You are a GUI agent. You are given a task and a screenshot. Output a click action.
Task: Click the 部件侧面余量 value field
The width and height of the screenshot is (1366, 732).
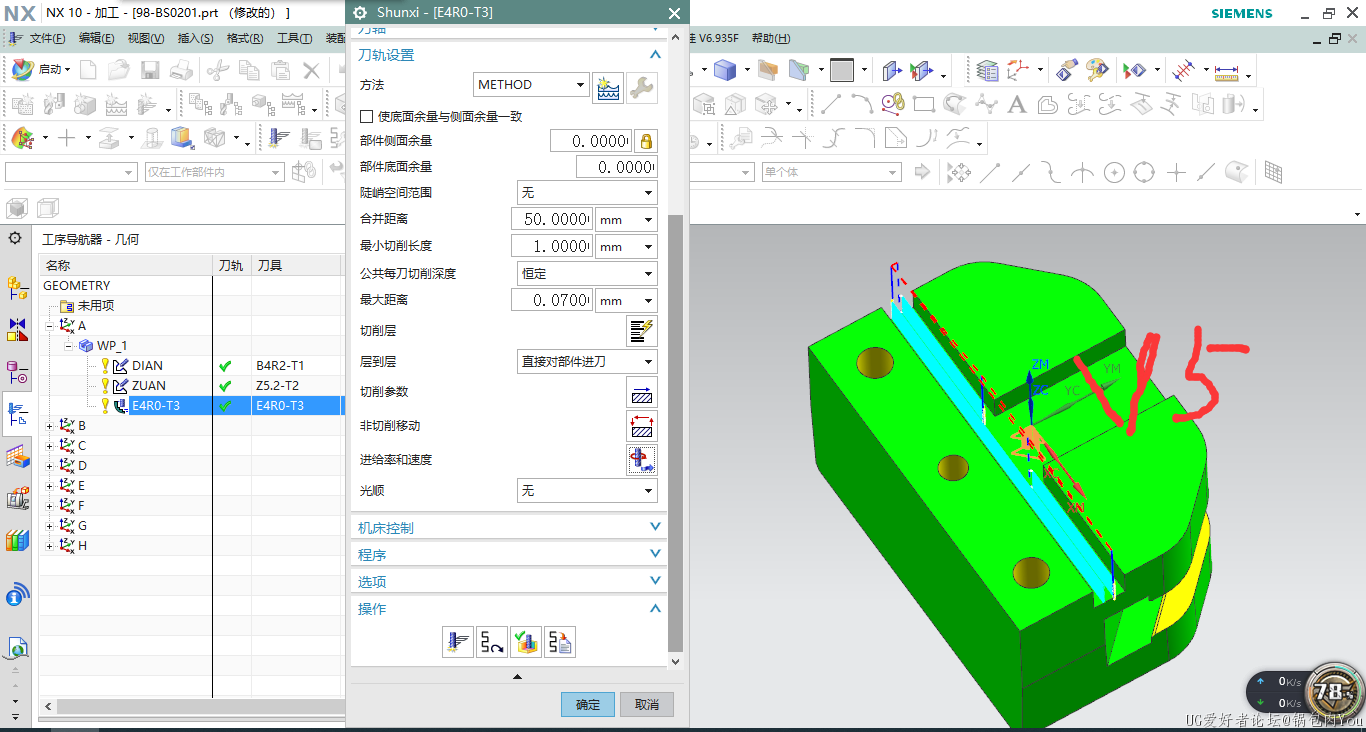pos(591,141)
